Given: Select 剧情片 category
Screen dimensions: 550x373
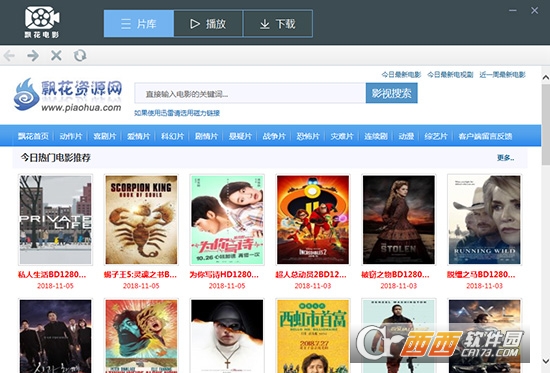Looking at the screenshot, I should (206, 136).
